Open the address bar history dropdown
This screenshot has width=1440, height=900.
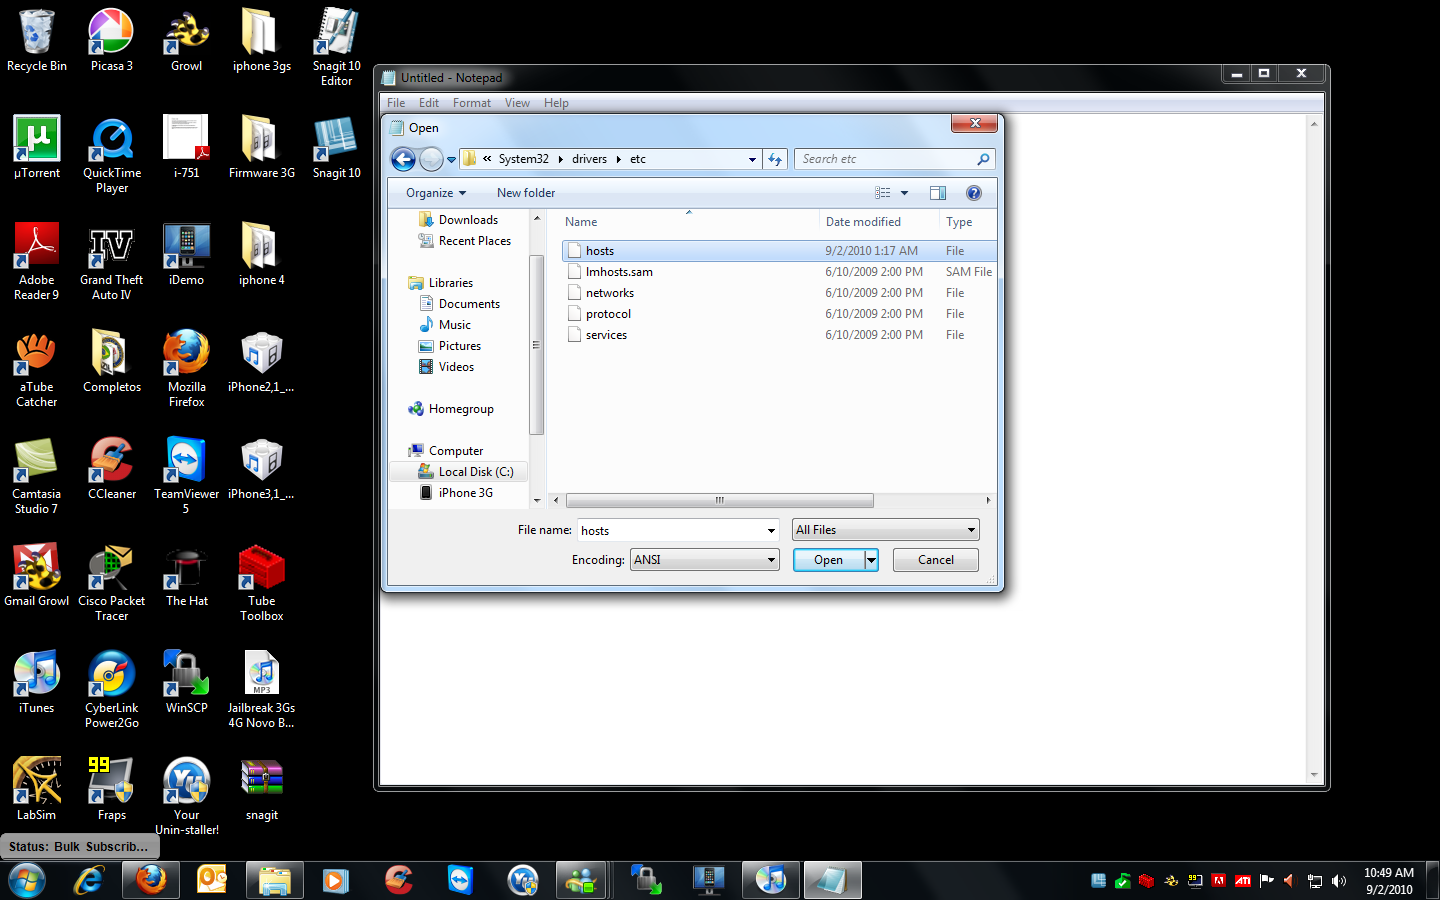752,159
